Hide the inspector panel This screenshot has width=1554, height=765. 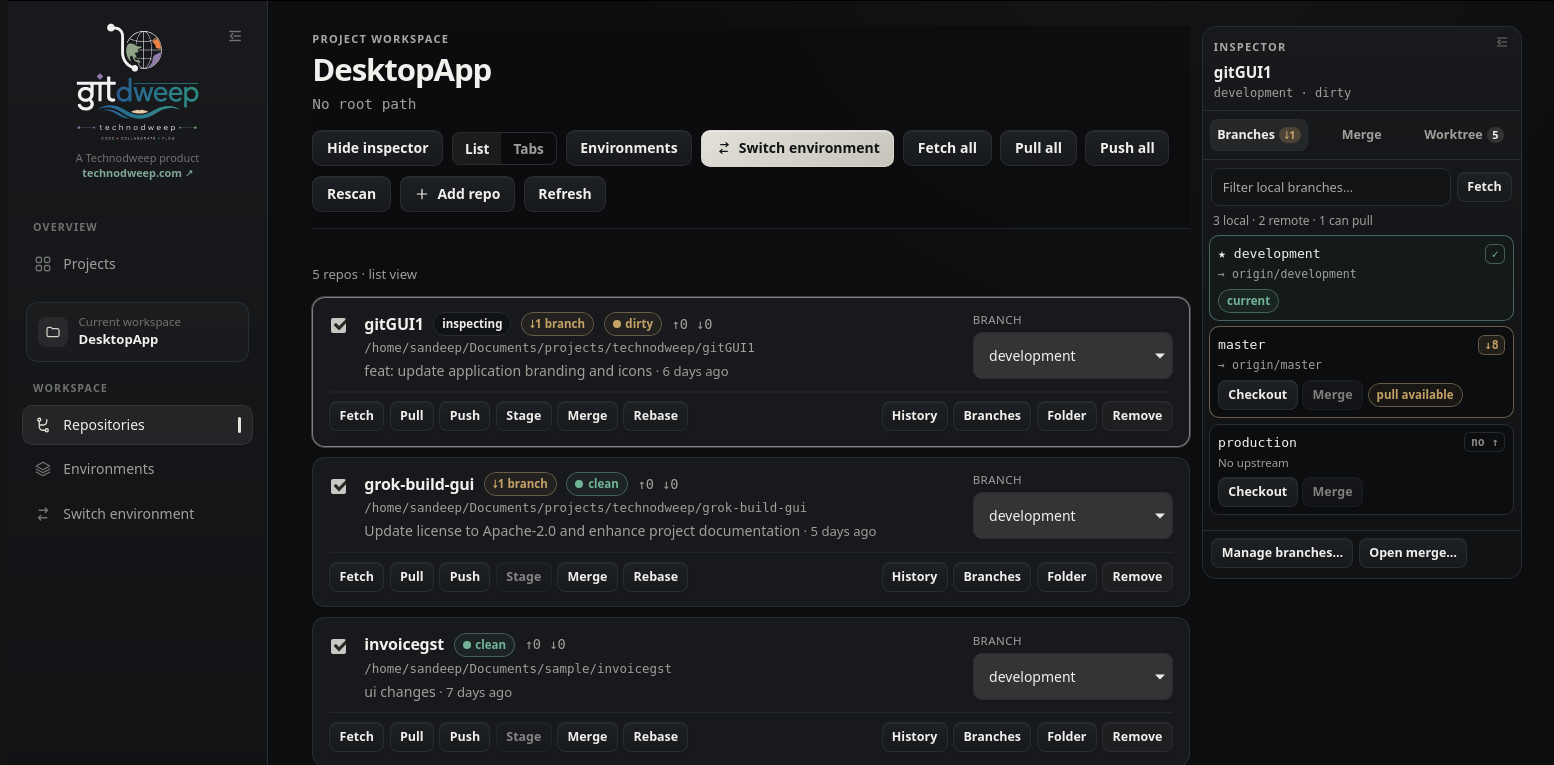377,148
